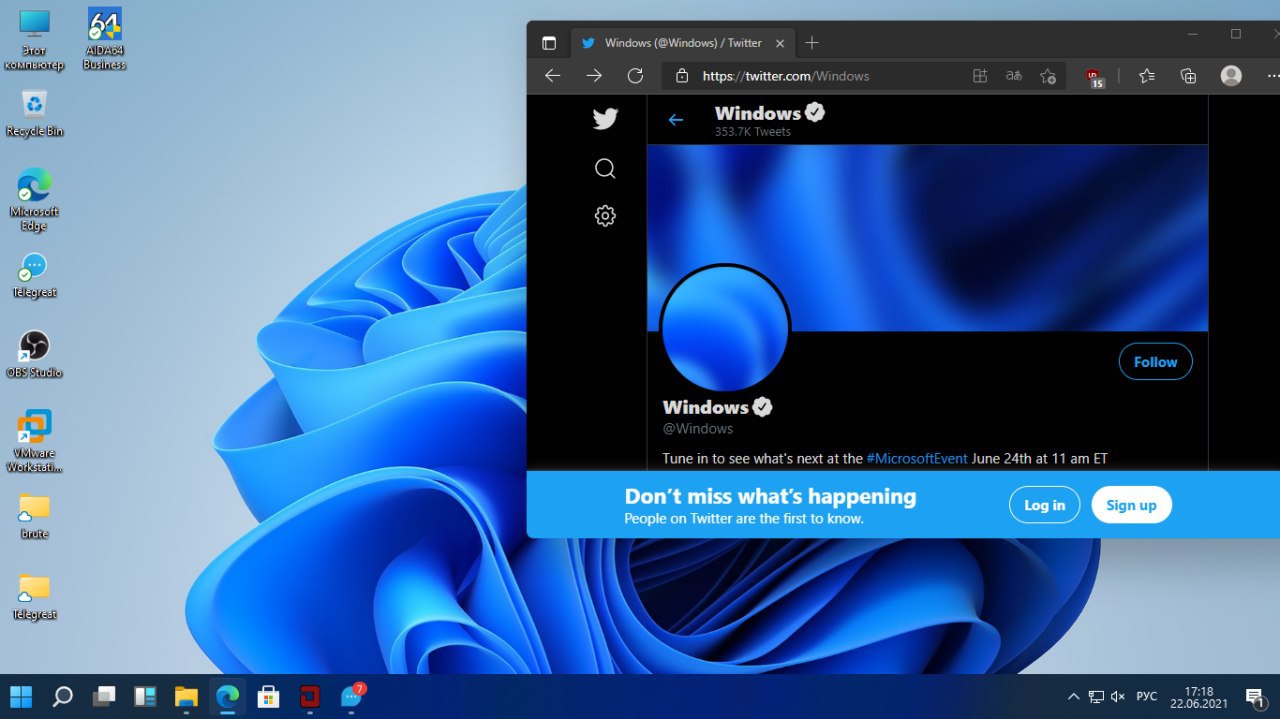View site info via lock icon
1280x719 pixels.
[682, 76]
